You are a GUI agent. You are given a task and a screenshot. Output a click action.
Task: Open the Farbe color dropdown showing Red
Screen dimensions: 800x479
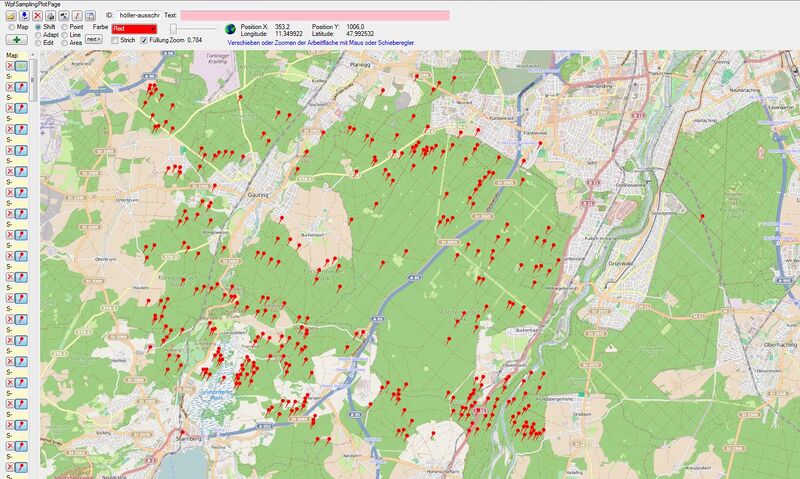pyautogui.click(x=134, y=29)
